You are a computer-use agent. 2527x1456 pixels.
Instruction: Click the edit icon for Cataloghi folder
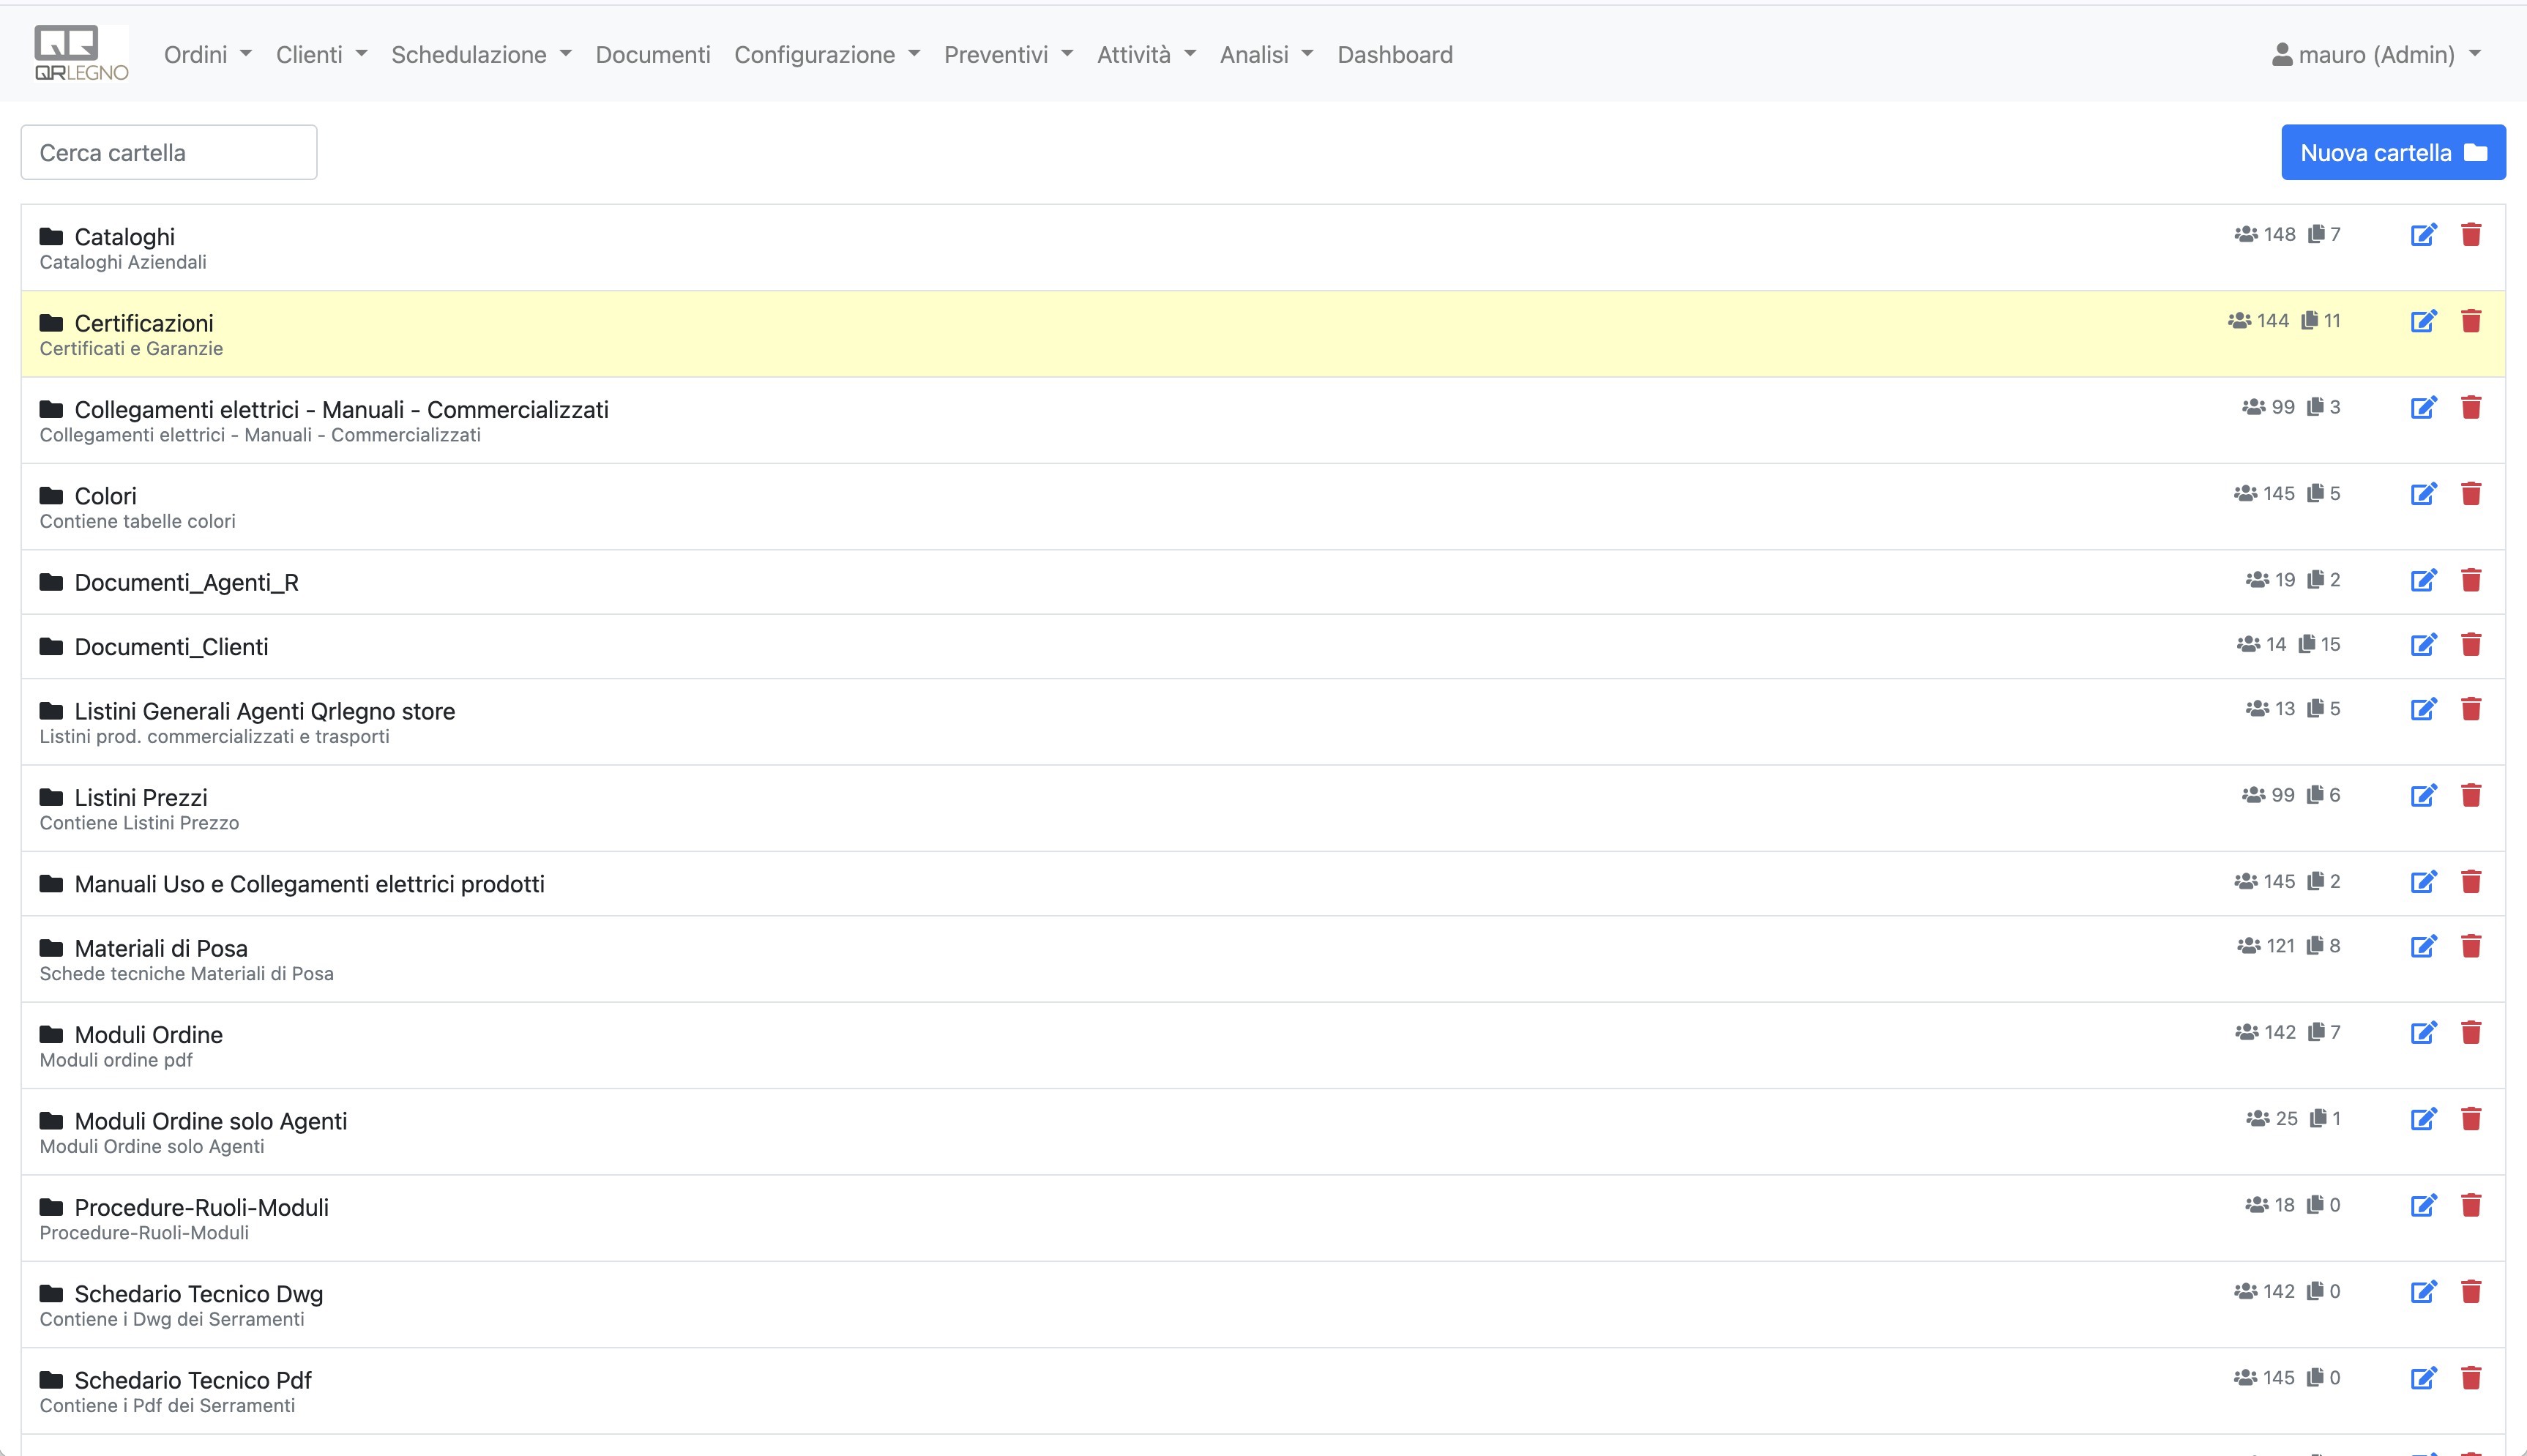tap(2423, 235)
